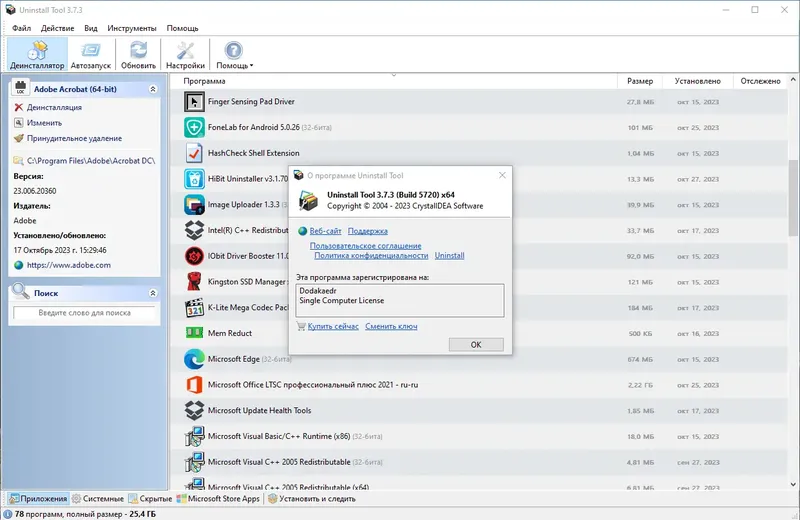Open the Автозапуск toolbar section
The image size is (800, 520).
91,54
